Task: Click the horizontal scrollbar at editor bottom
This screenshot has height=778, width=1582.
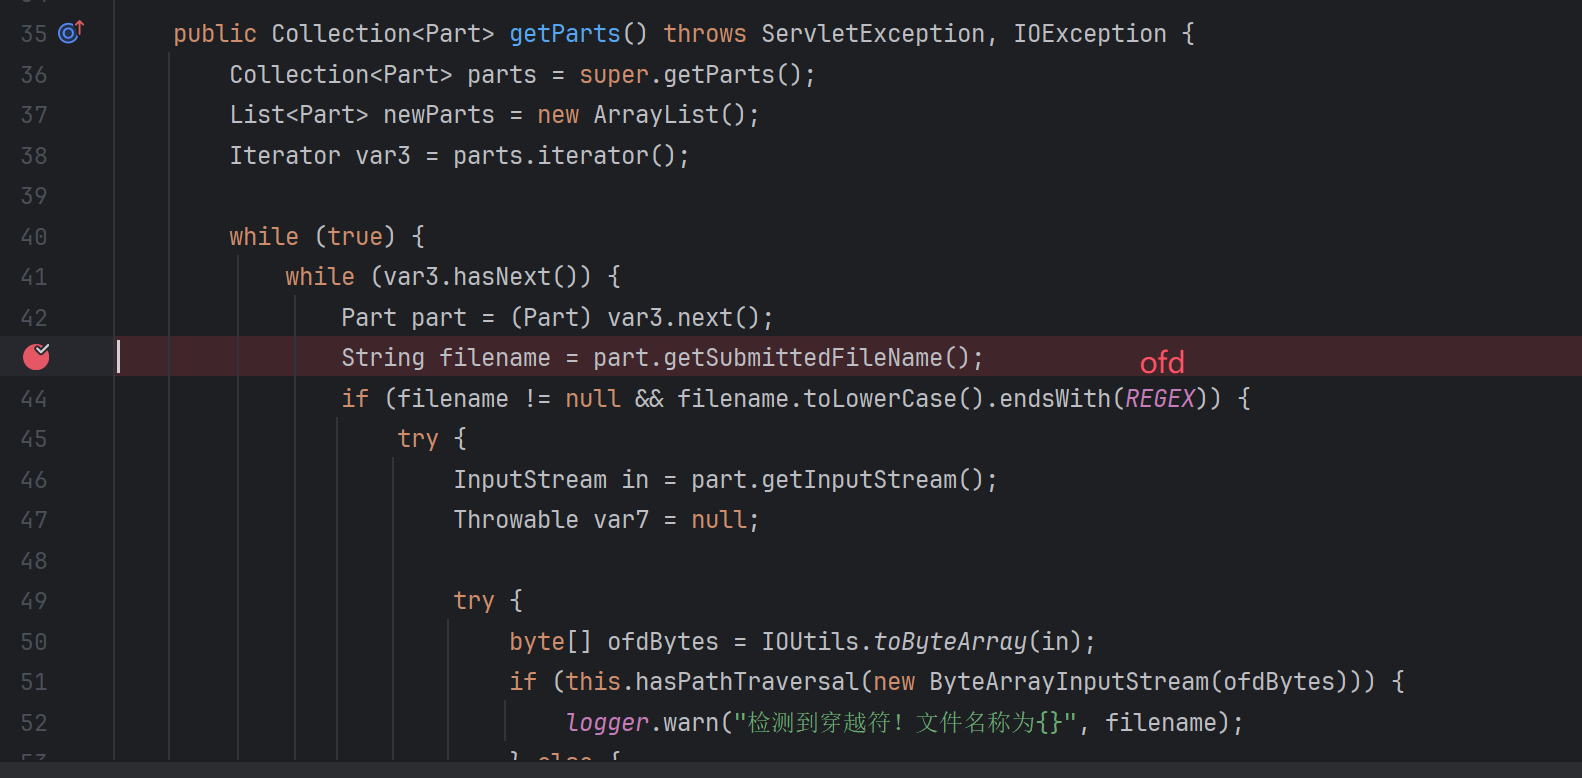Action: click(x=790, y=770)
